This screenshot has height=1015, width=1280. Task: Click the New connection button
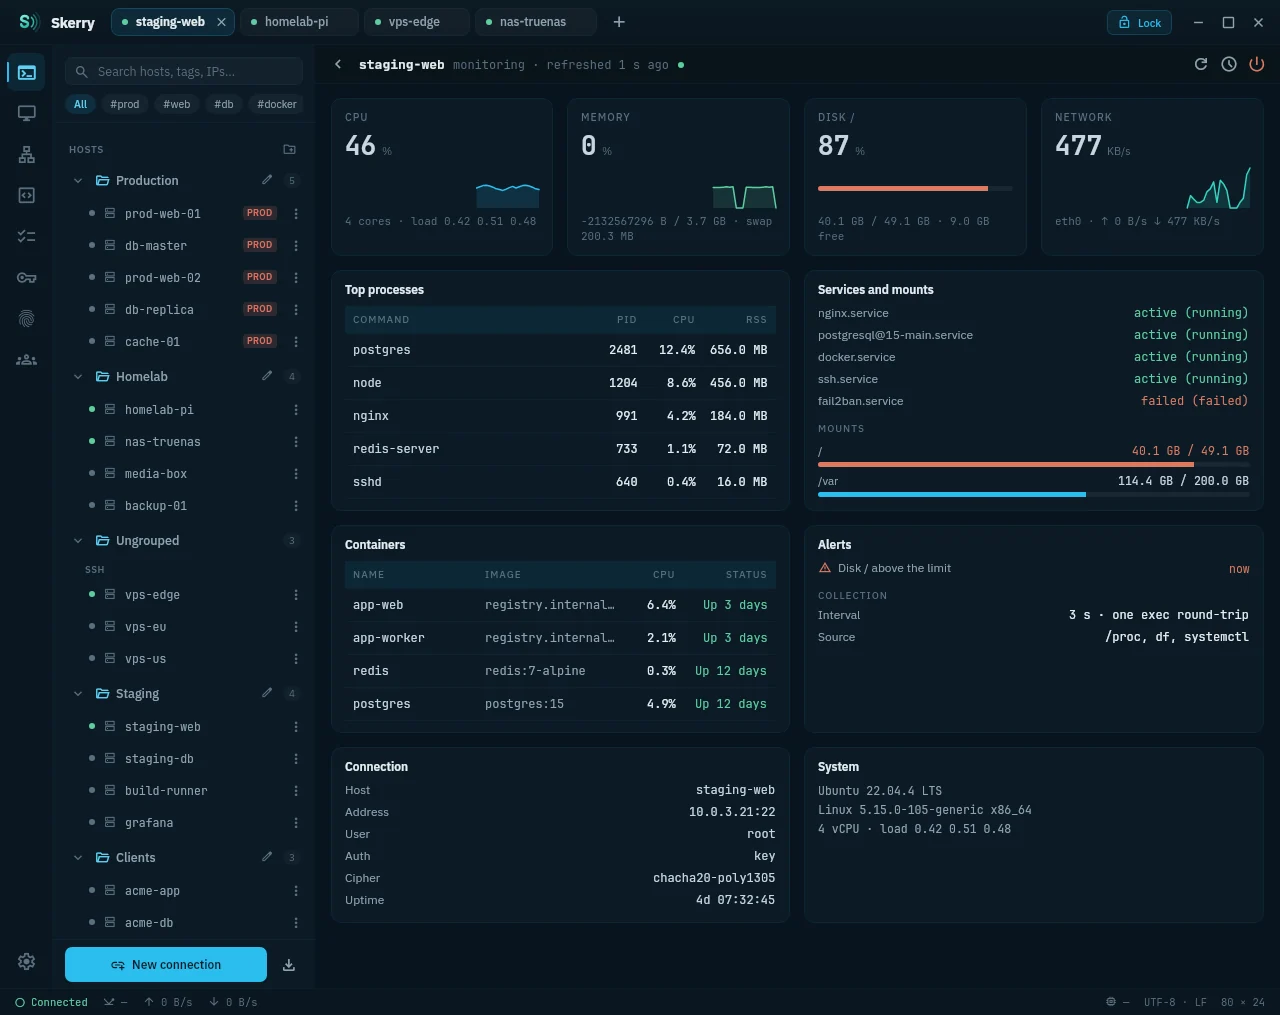(166, 965)
